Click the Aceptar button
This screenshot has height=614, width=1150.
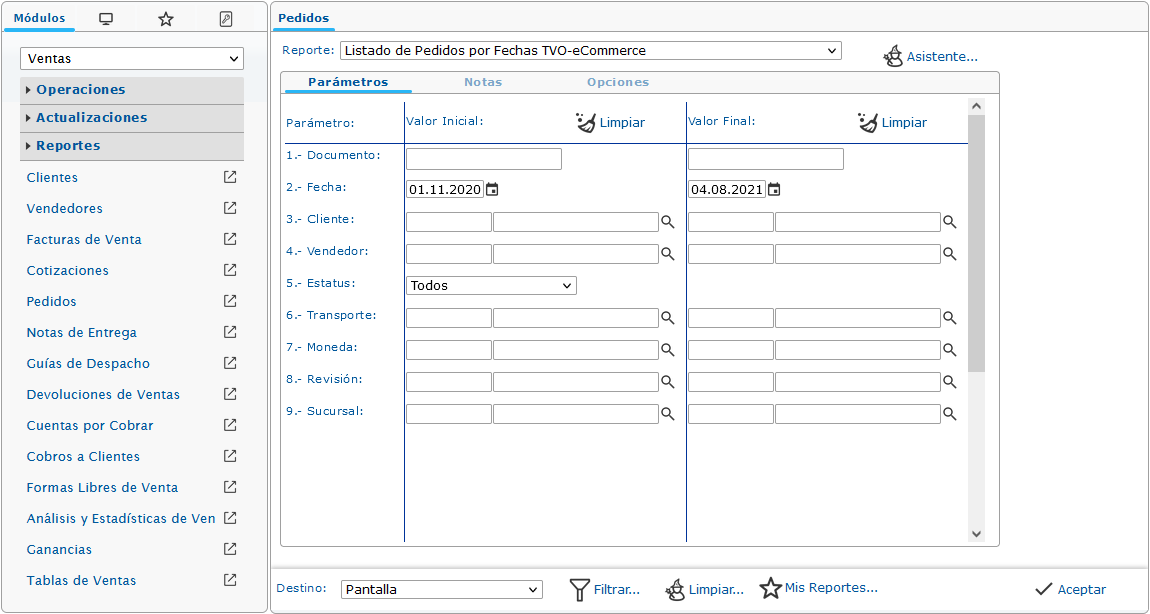pos(1070,589)
